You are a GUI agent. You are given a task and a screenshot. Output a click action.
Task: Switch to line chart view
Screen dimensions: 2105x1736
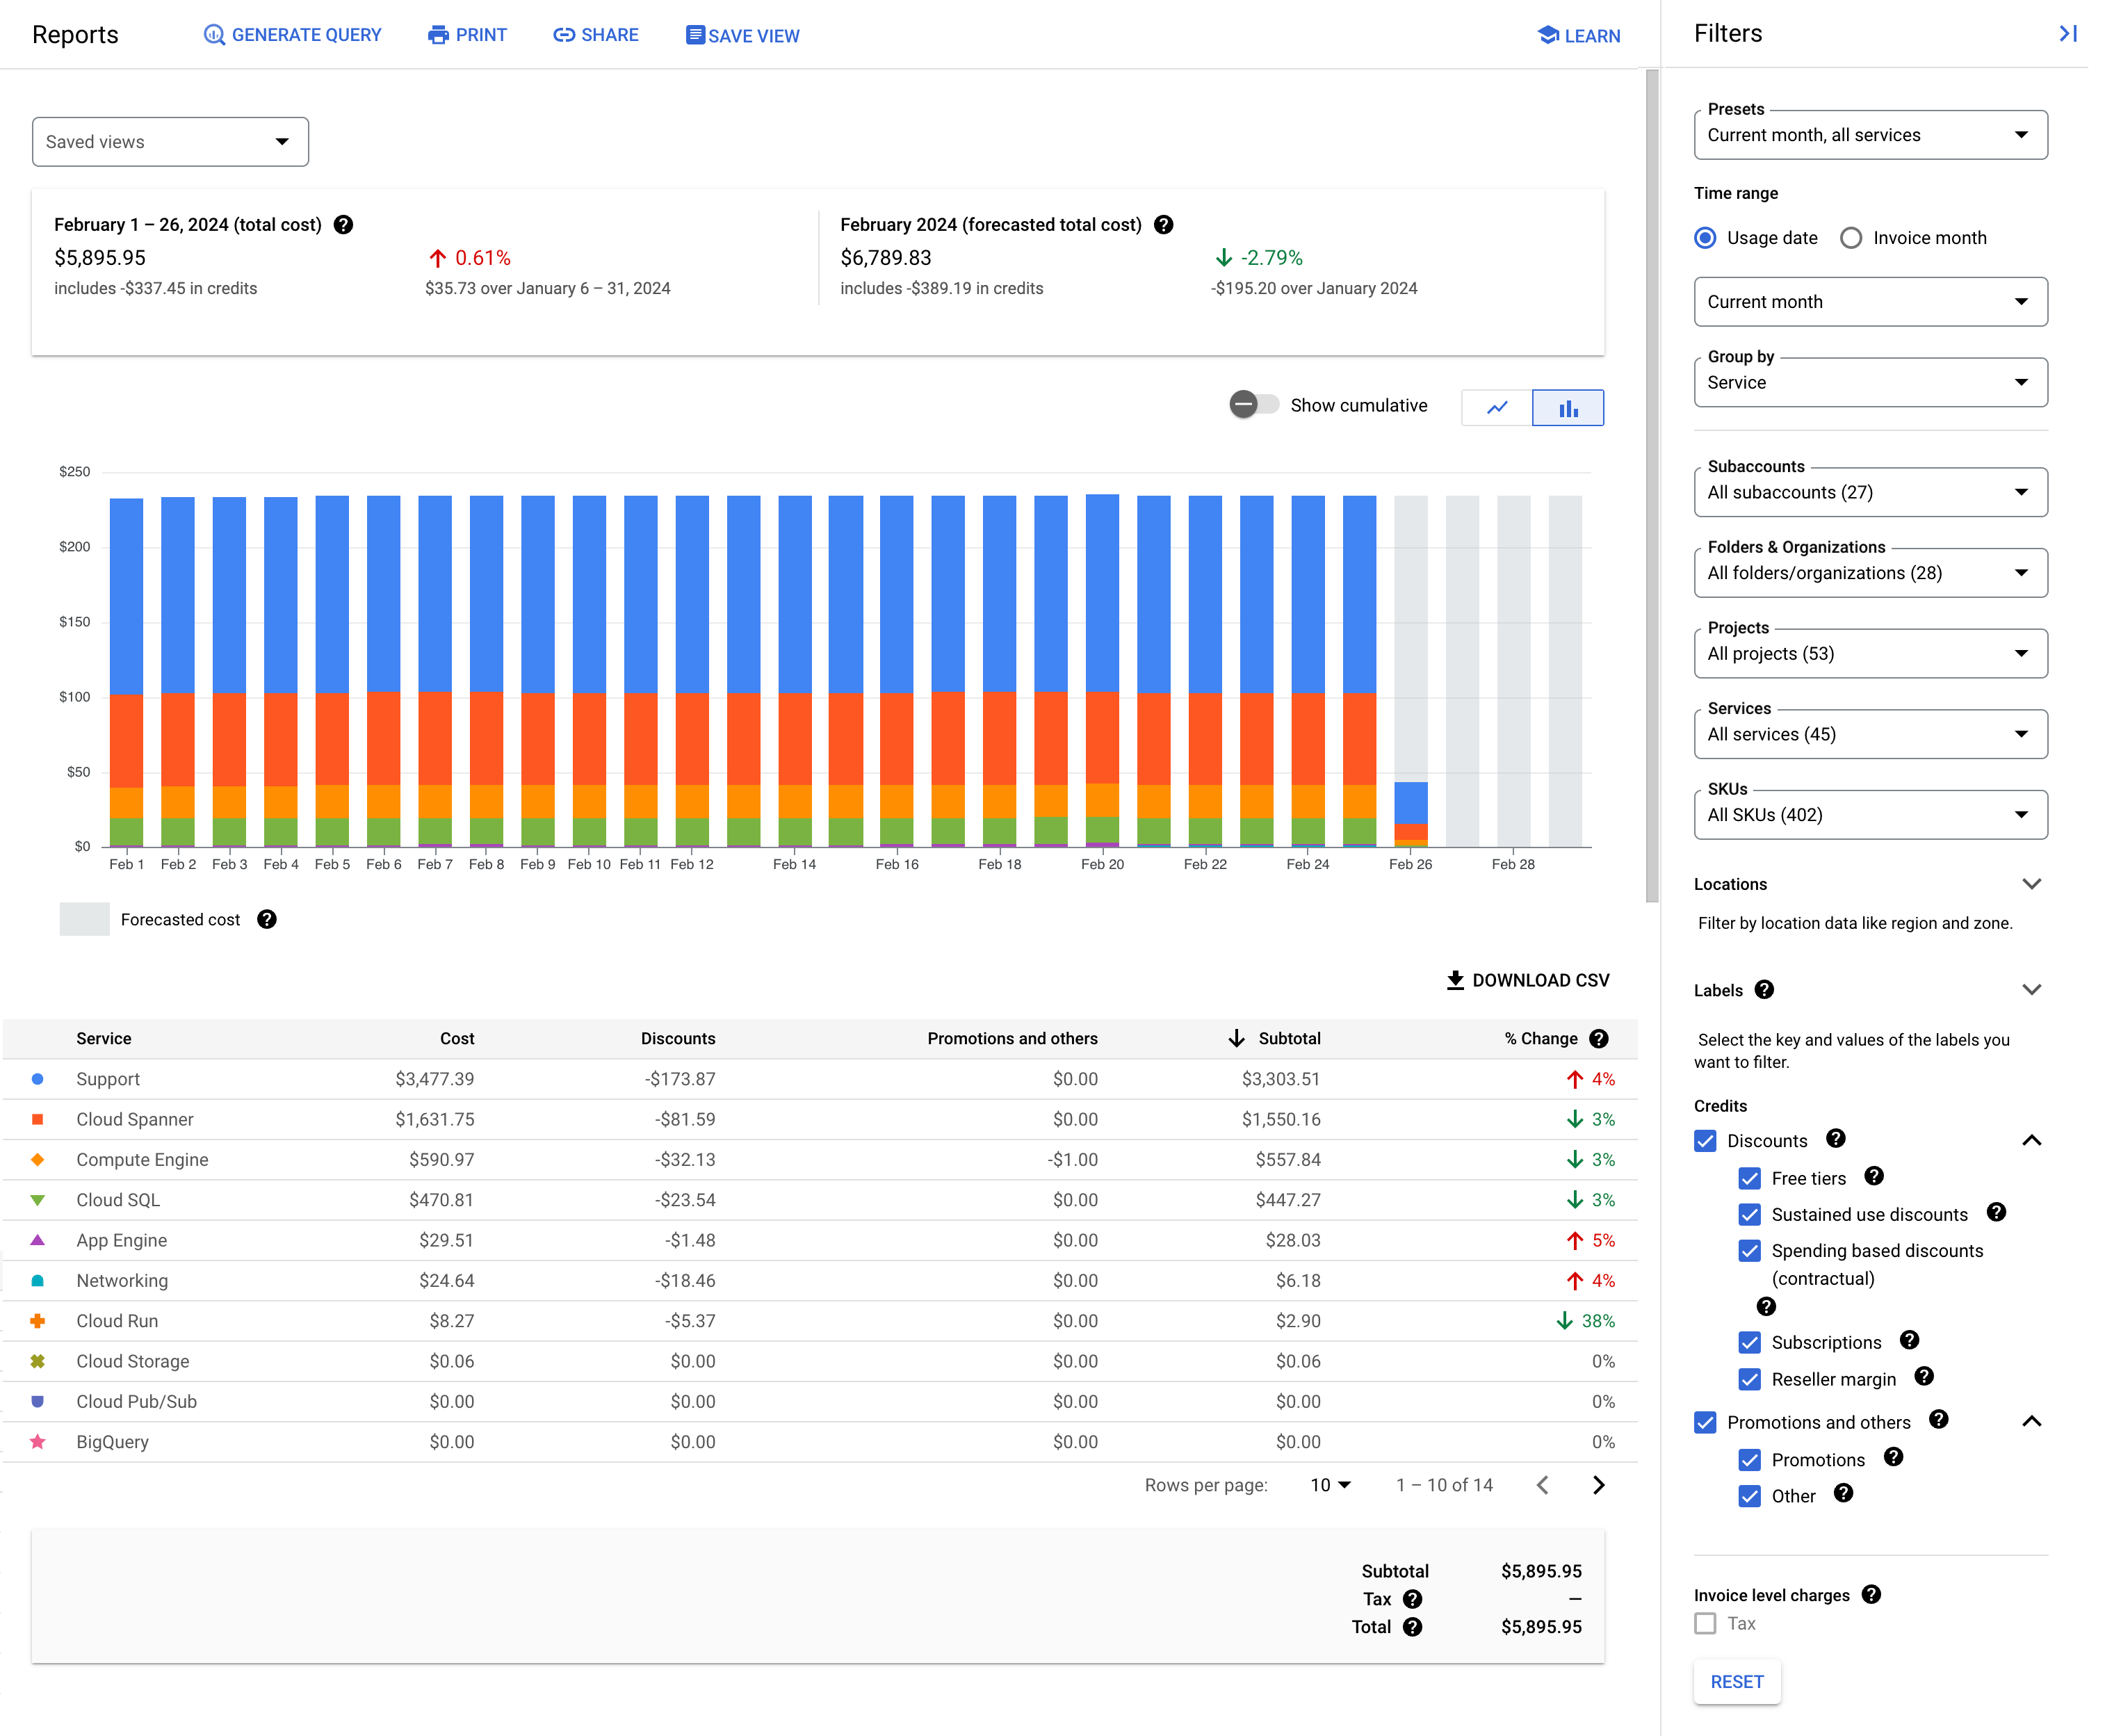click(x=1498, y=407)
